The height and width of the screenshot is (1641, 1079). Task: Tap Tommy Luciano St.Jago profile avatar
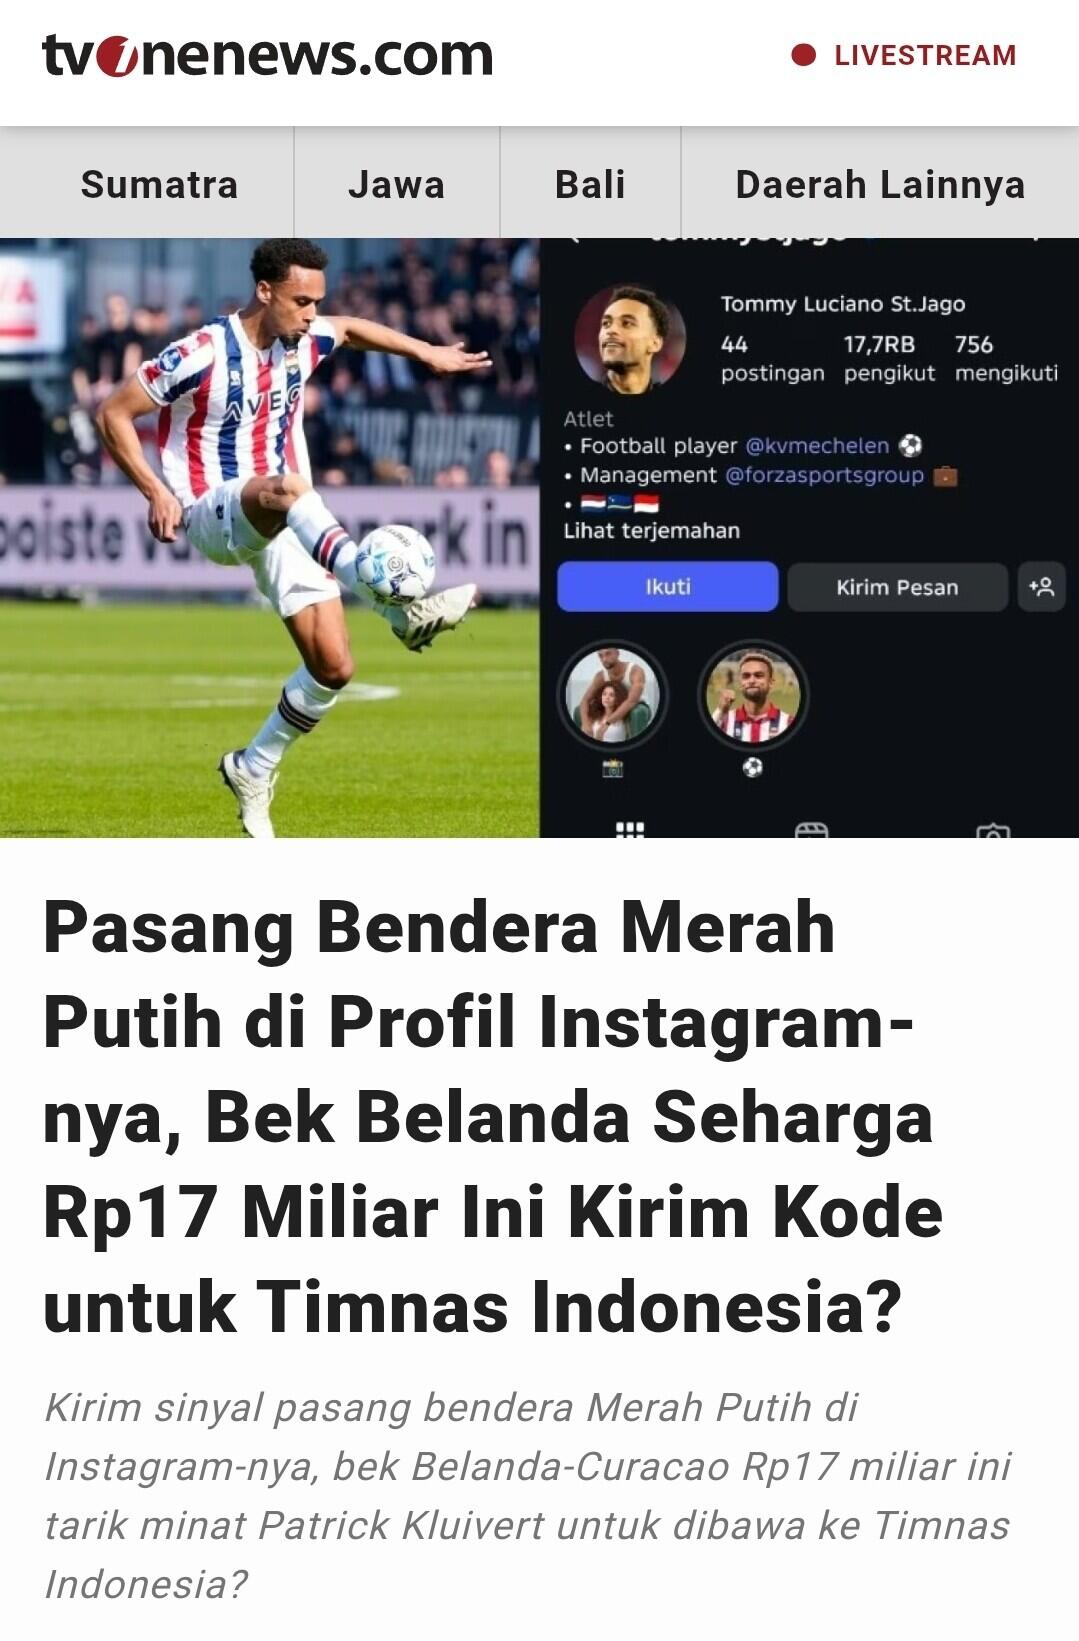click(630, 338)
